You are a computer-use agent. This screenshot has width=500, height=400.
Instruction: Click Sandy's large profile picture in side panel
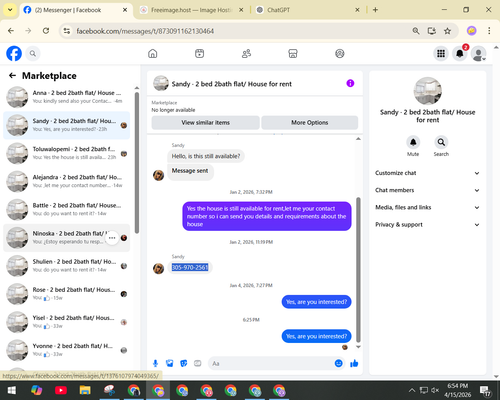click(x=428, y=91)
